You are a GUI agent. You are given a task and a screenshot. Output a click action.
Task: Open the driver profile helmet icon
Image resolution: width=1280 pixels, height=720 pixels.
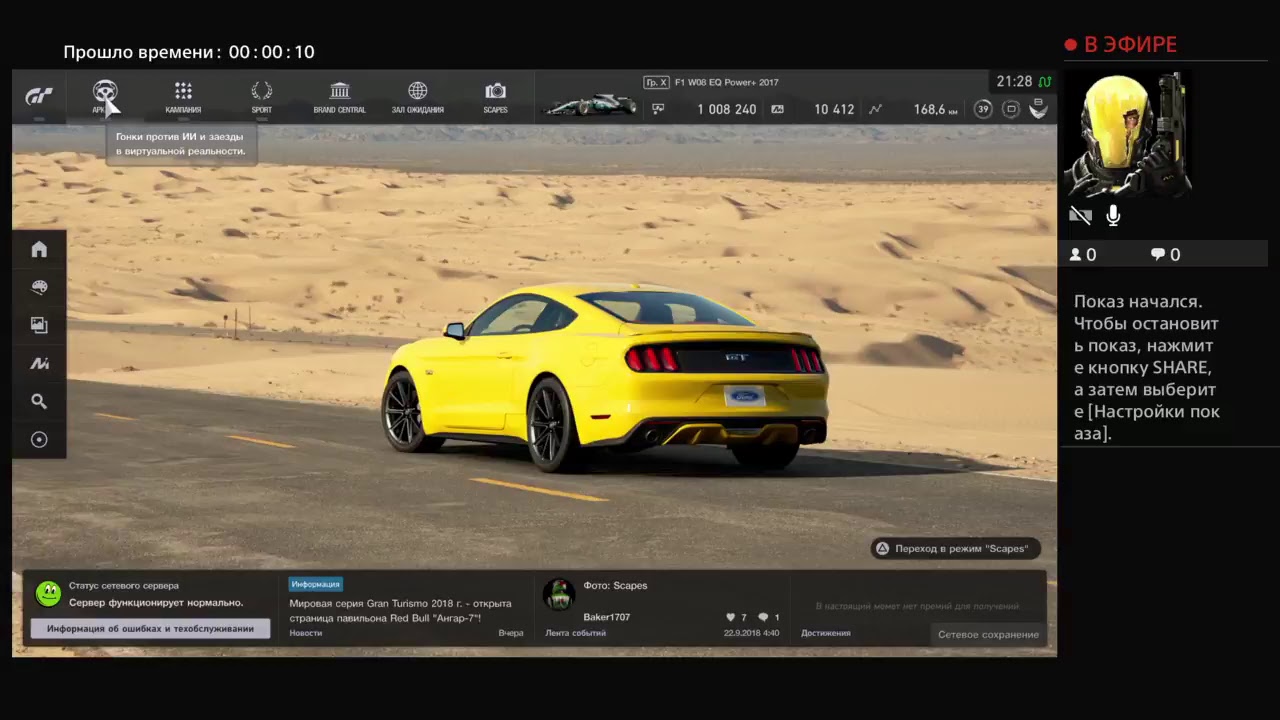tap(1039, 109)
